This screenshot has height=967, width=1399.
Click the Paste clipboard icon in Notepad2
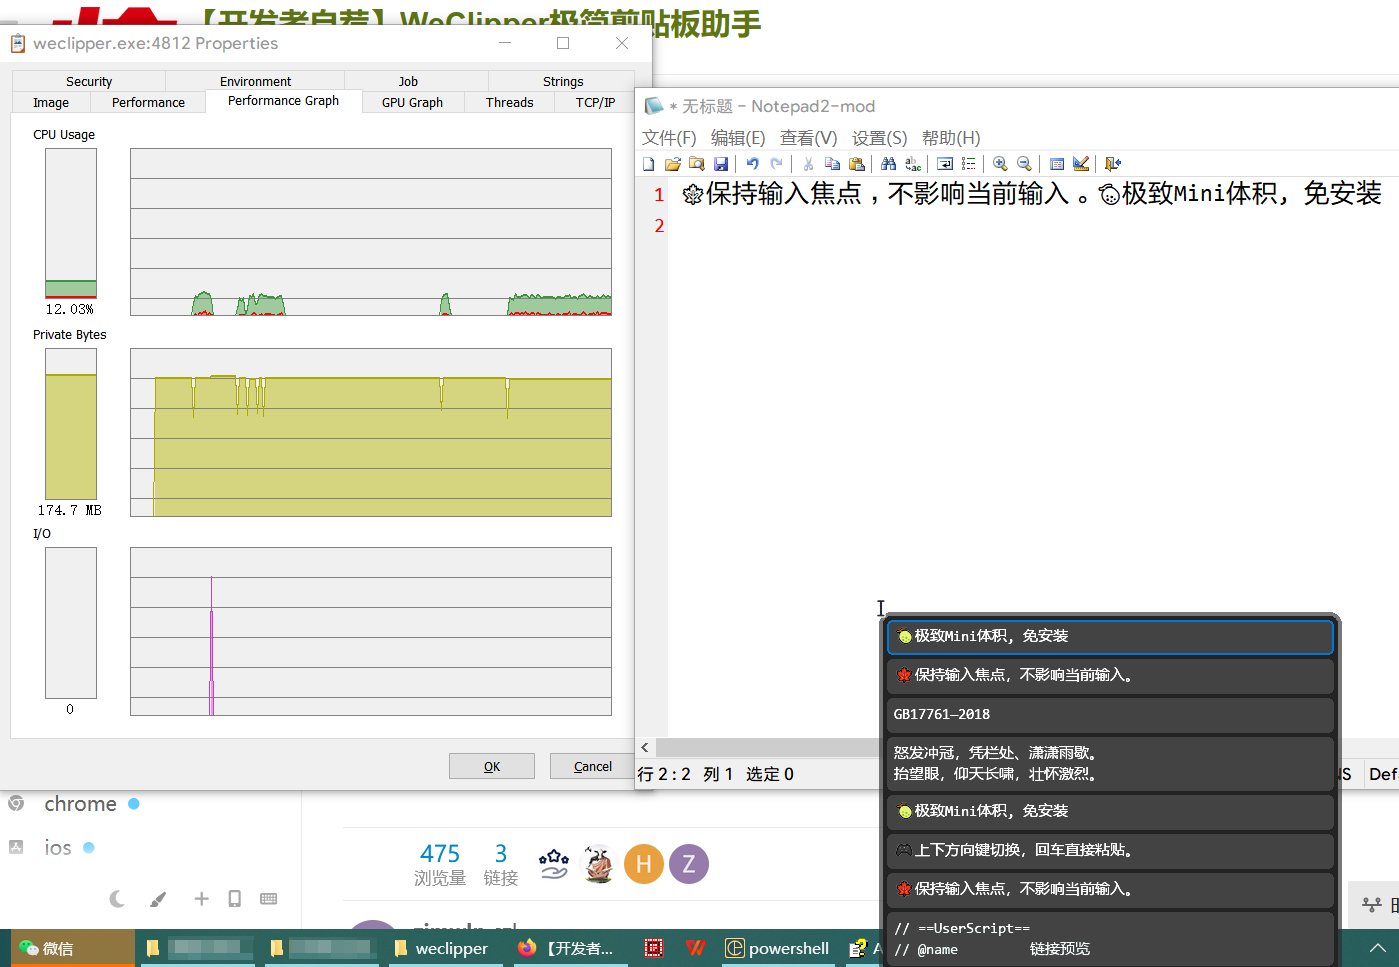click(x=857, y=164)
